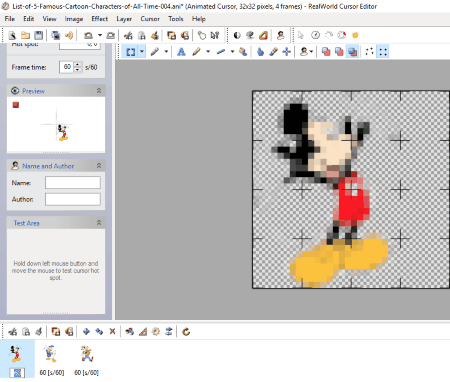This screenshot has width=450, height=382.
Task: Undo the last action
Action: [88, 35]
